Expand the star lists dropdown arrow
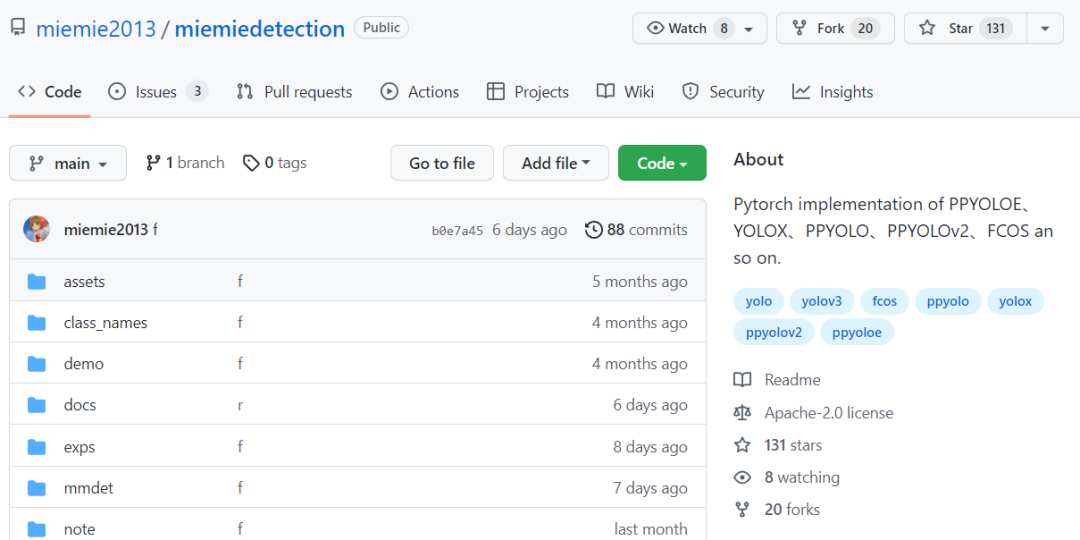This screenshot has width=1080, height=540. [1045, 28]
